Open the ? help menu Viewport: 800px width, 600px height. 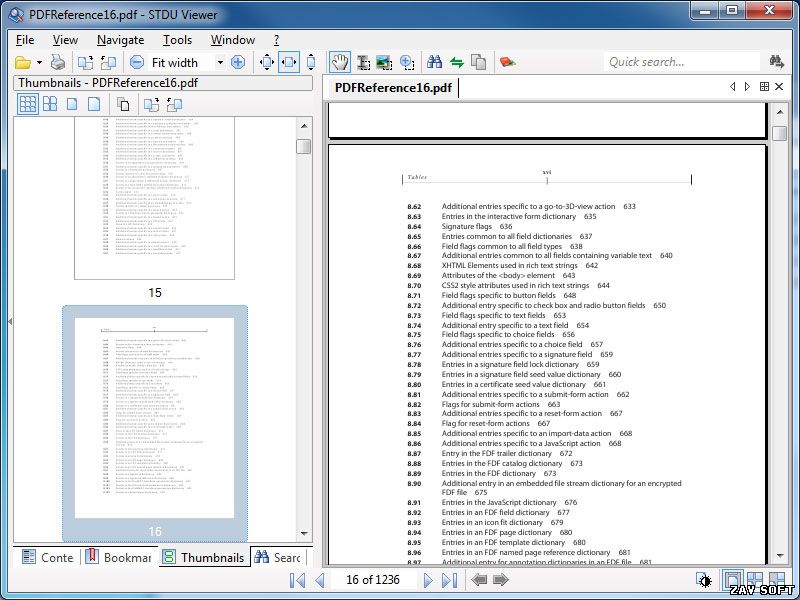[x=277, y=40]
